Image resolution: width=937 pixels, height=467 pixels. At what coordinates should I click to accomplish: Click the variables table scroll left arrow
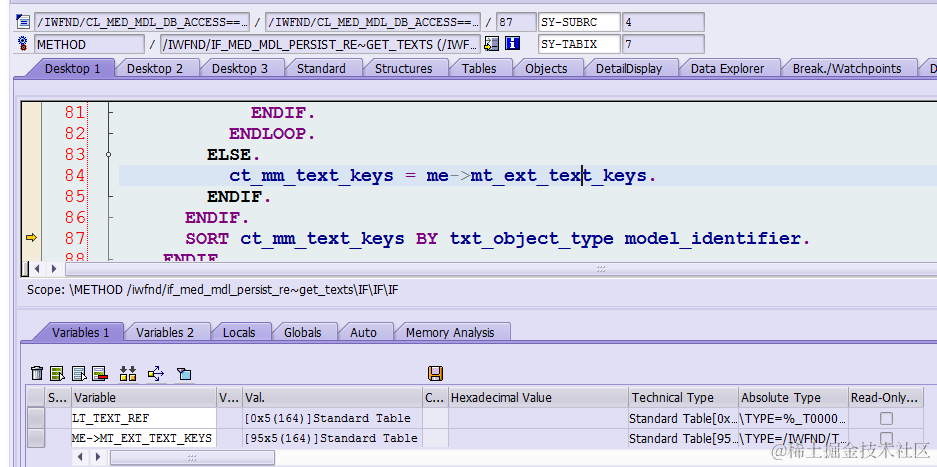[82, 457]
